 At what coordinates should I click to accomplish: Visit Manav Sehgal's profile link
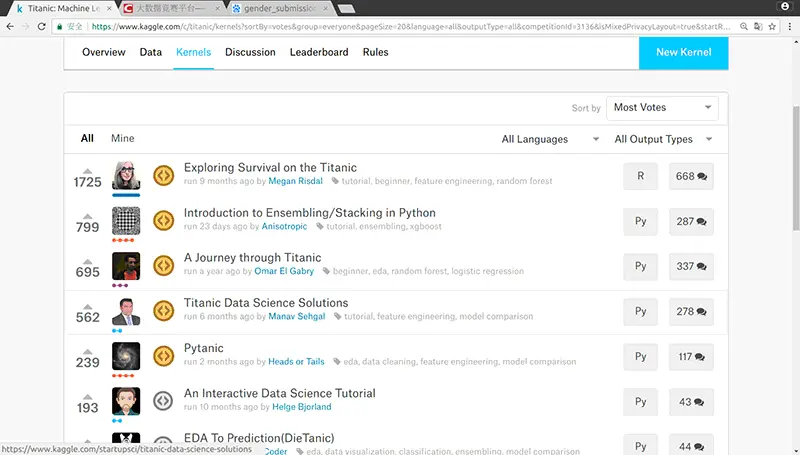[297, 317]
